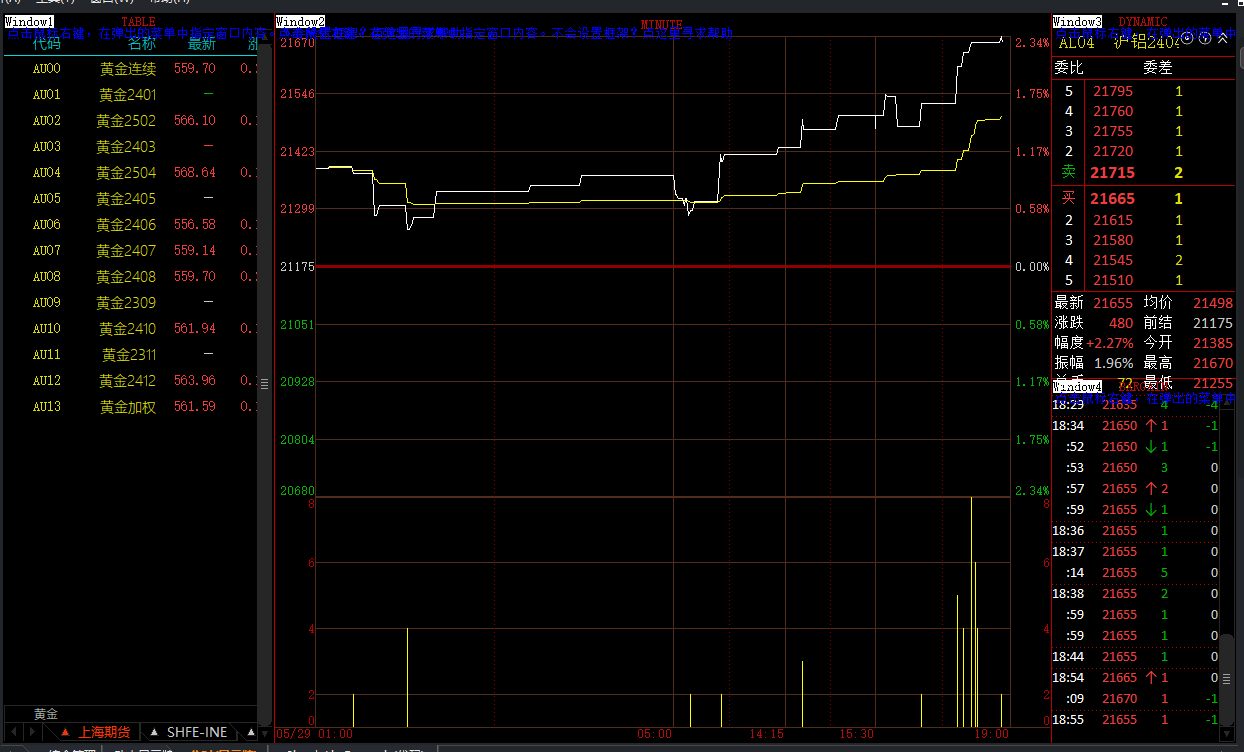This screenshot has width=1244, height=752.
Task: Switch to the 上海期货 exchange tab
Action: click(x=95, y=731)
